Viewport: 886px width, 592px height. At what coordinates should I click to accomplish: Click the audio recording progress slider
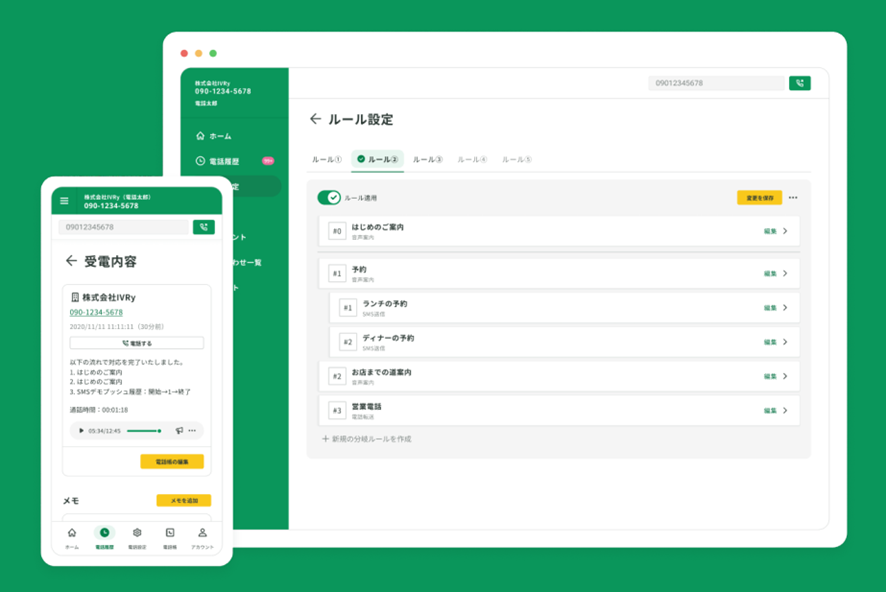coord(145,431)
